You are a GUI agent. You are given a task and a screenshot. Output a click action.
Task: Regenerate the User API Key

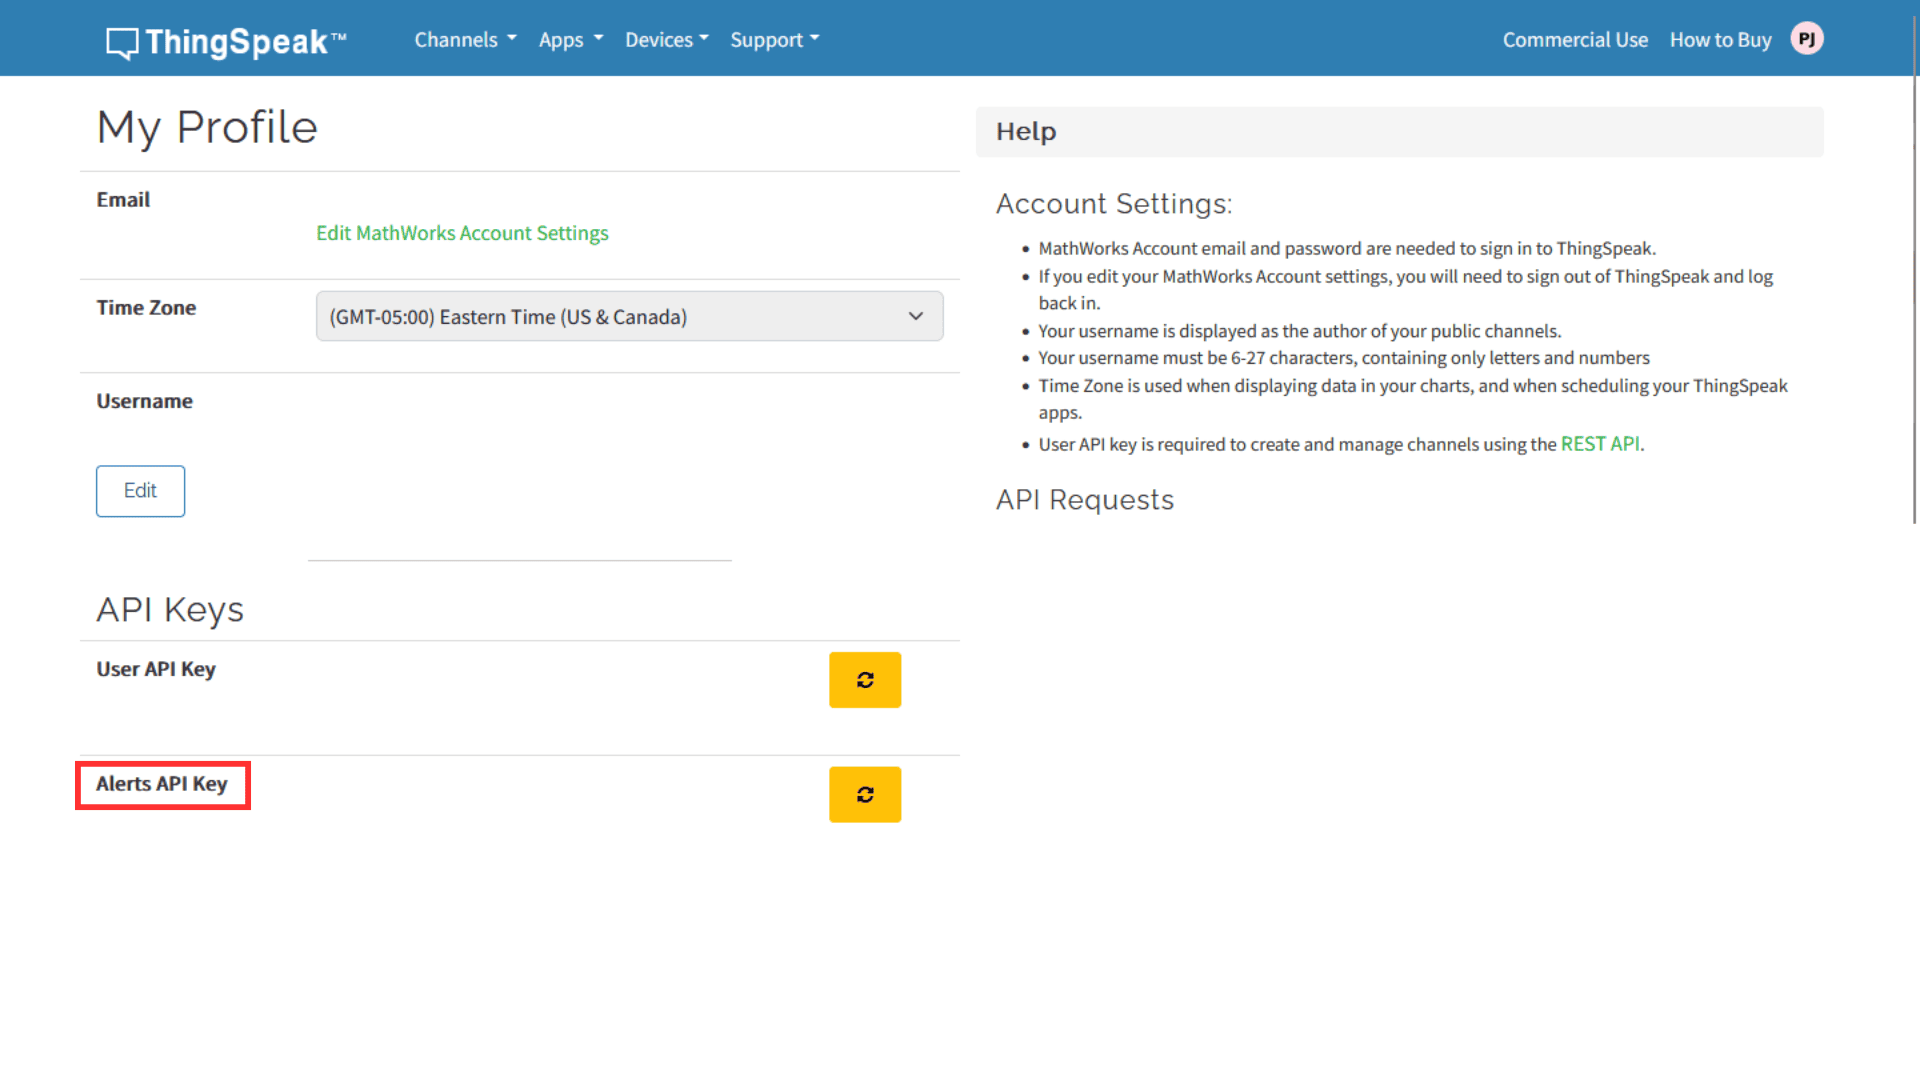click(865, 680)
